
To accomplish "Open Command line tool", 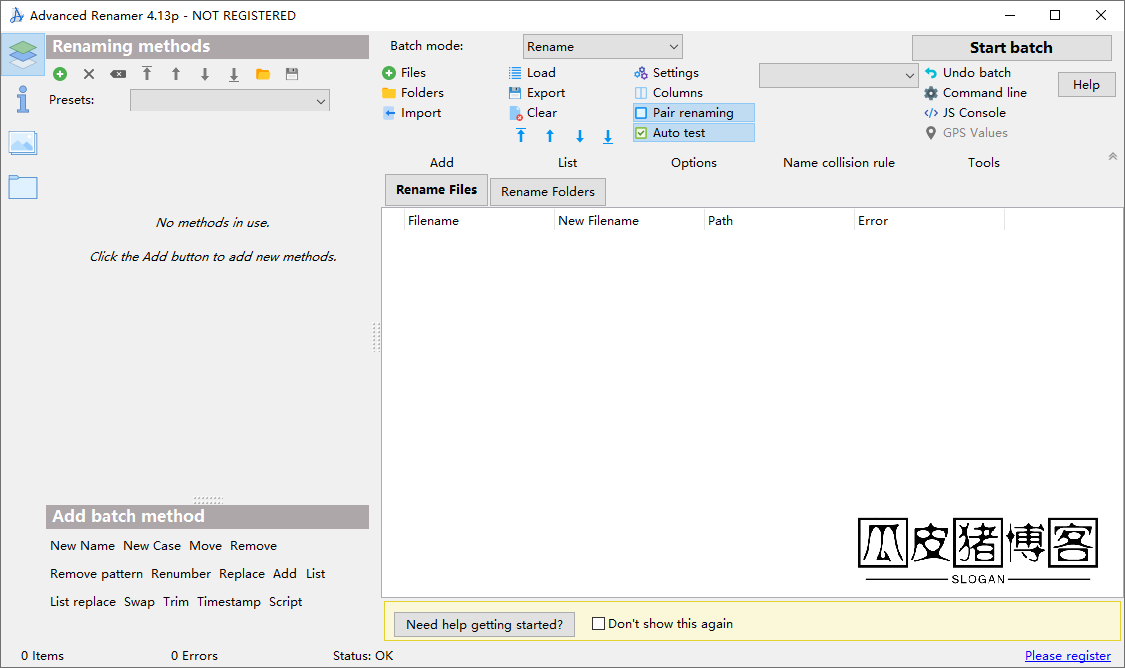I will point(976,93).
